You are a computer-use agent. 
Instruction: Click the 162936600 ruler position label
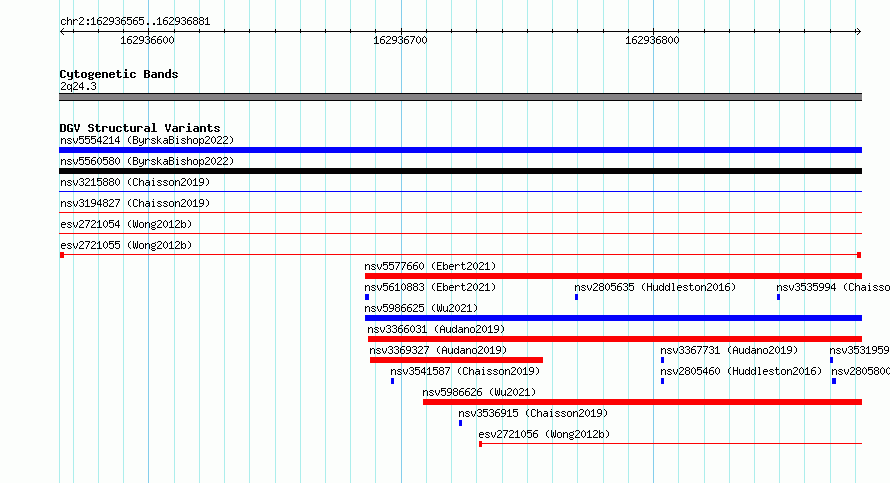pos(148,40)
